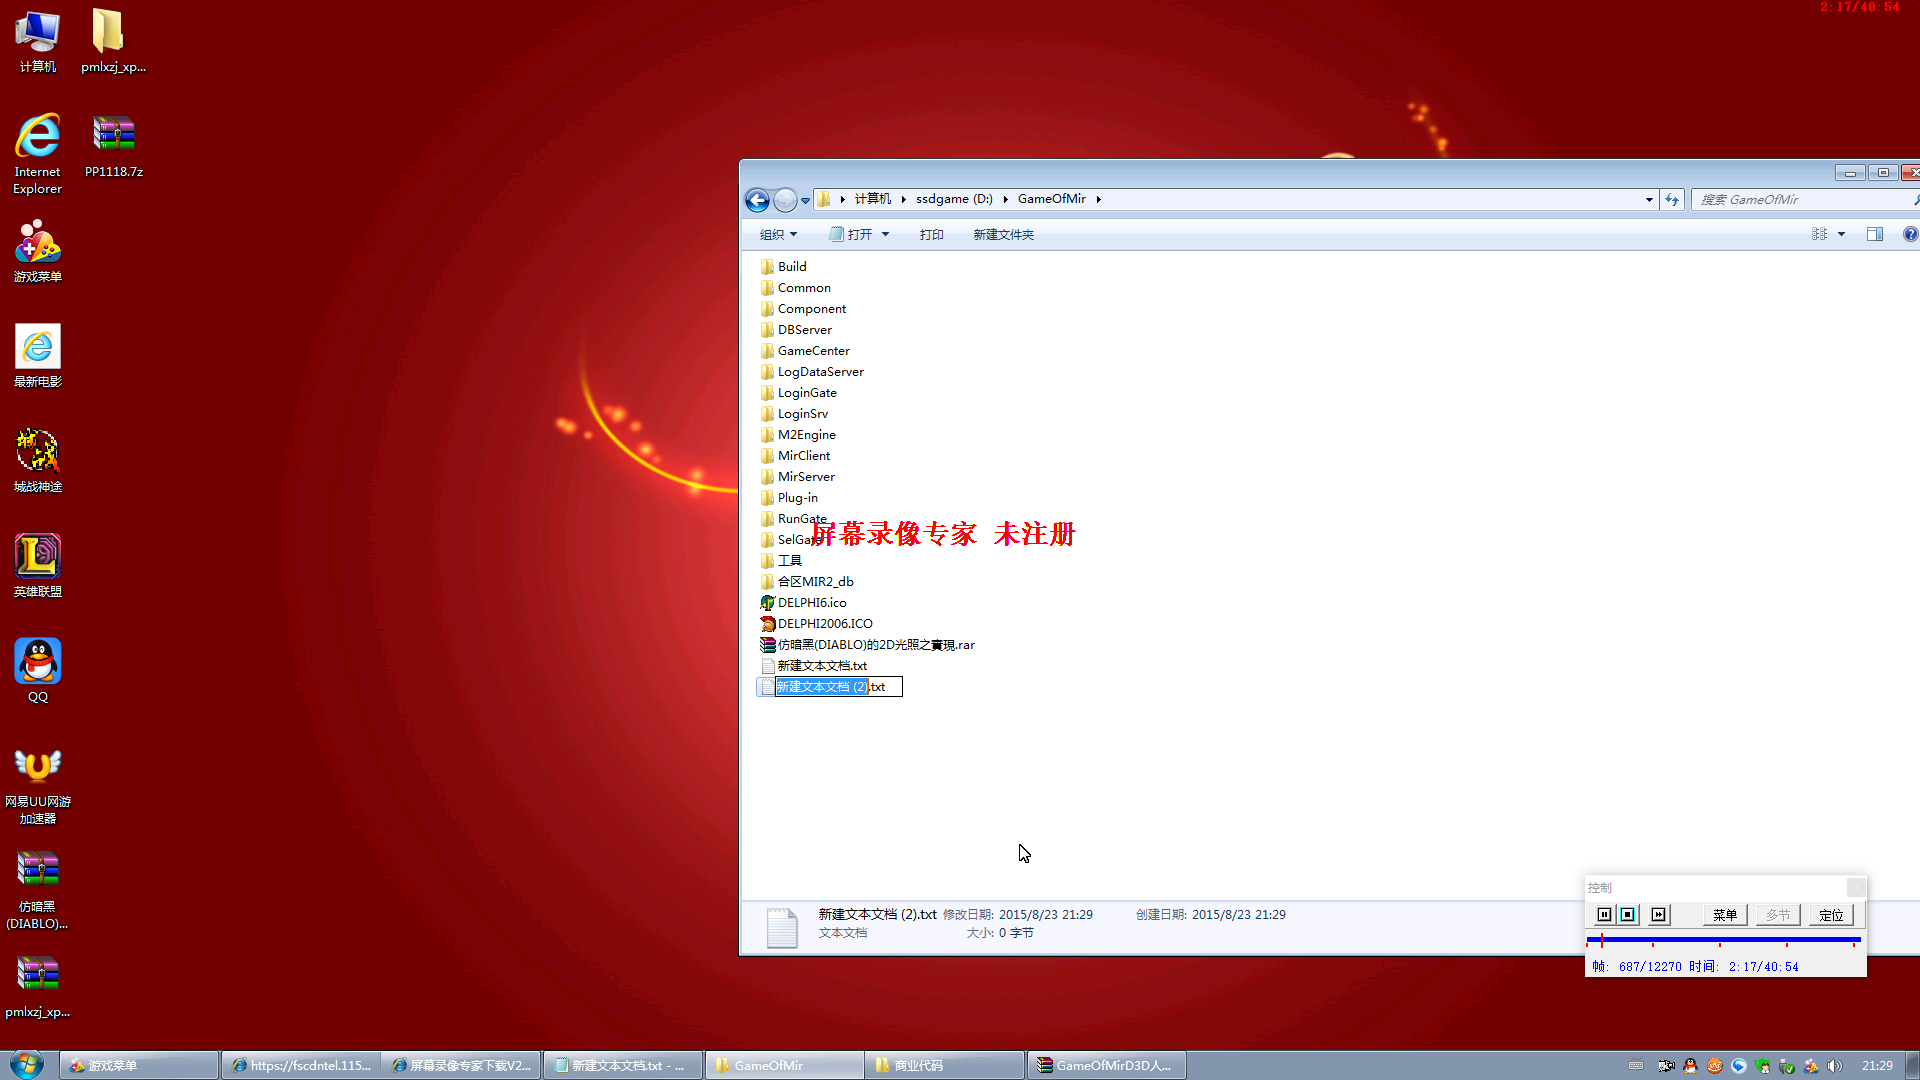The height and width of the screenshot is (1080, 1920).
Task: Open QQ penguin tray icon
Action: pos(1691,1066)
